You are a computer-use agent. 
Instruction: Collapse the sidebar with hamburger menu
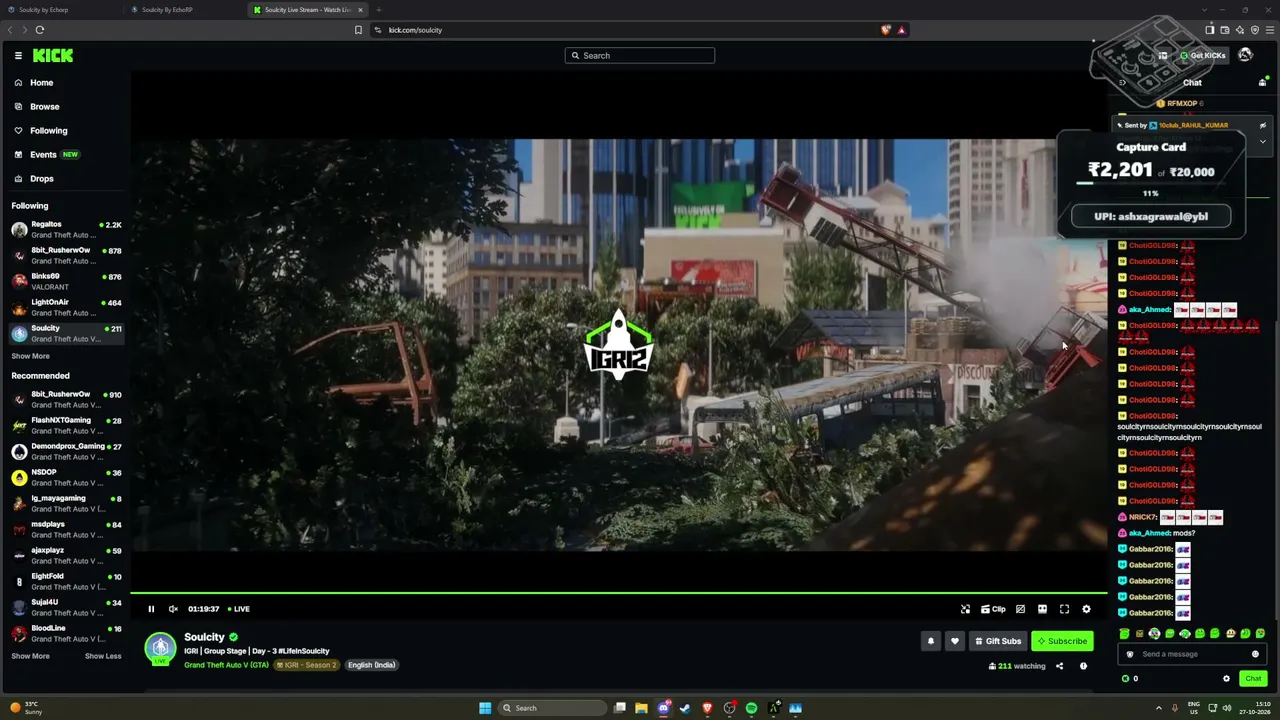pos(18,56)
